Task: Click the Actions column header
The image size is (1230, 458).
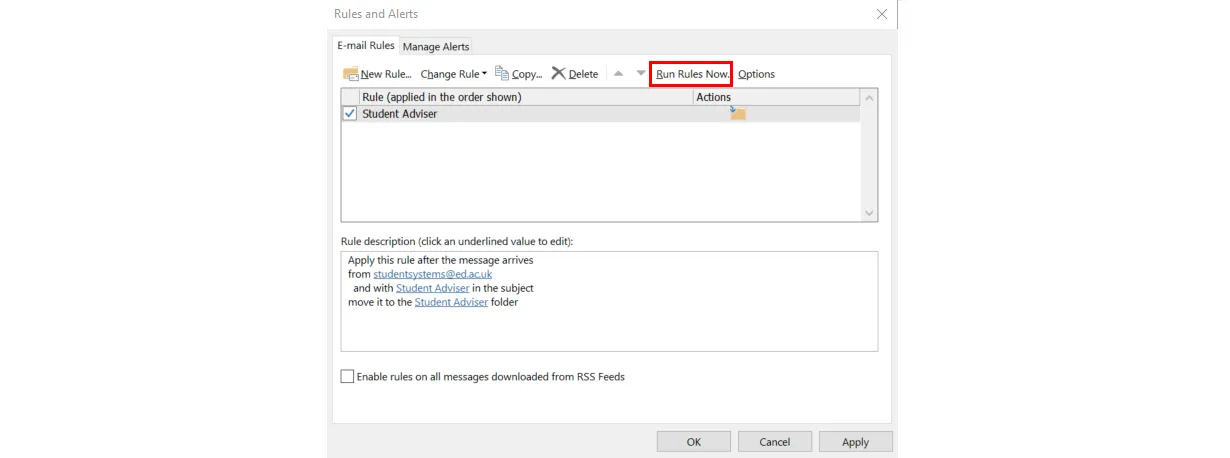Action: tap(776, 97)
